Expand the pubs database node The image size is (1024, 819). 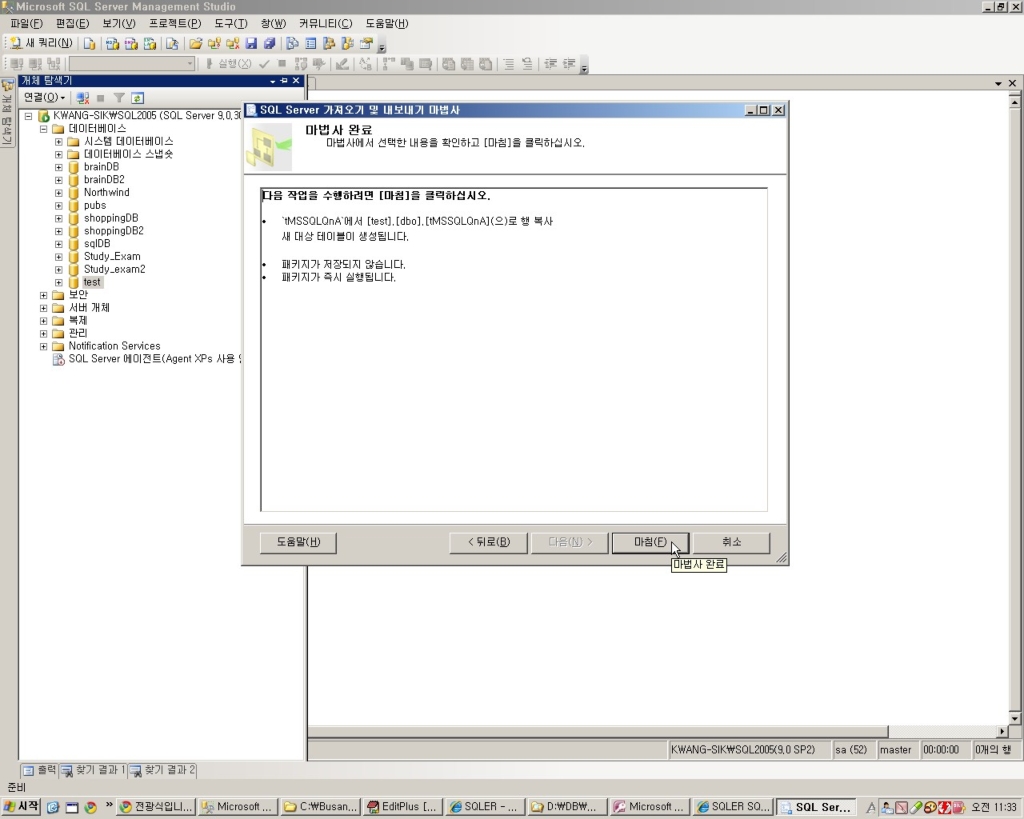coord(59,206)
